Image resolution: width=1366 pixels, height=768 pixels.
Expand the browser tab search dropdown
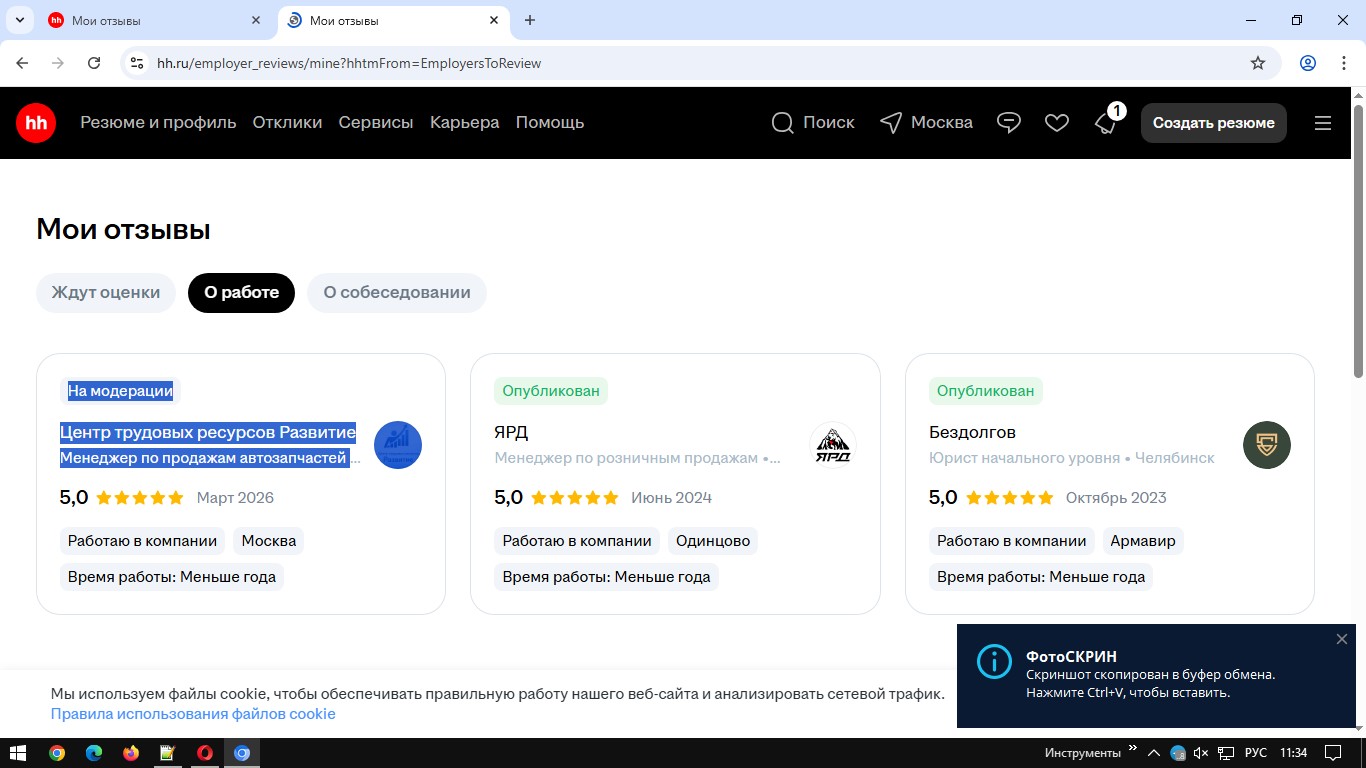click(x=19, y=20)
